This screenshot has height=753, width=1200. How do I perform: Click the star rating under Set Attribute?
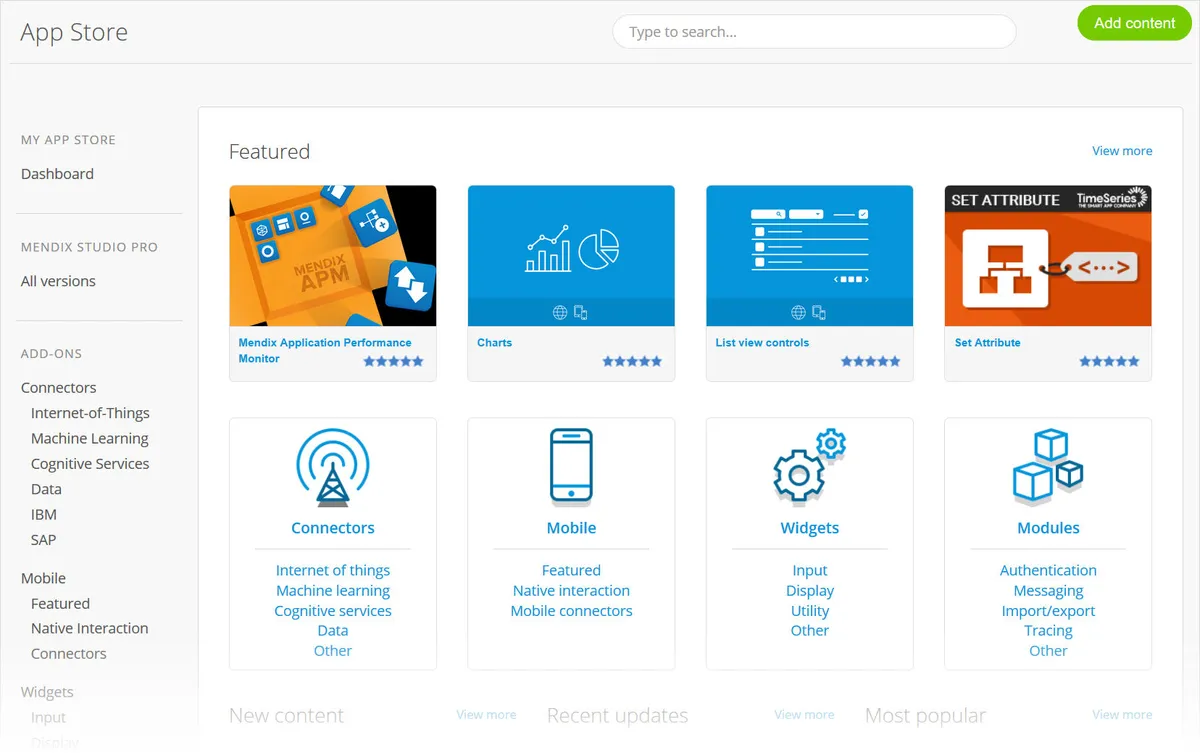coord(1109,361)
